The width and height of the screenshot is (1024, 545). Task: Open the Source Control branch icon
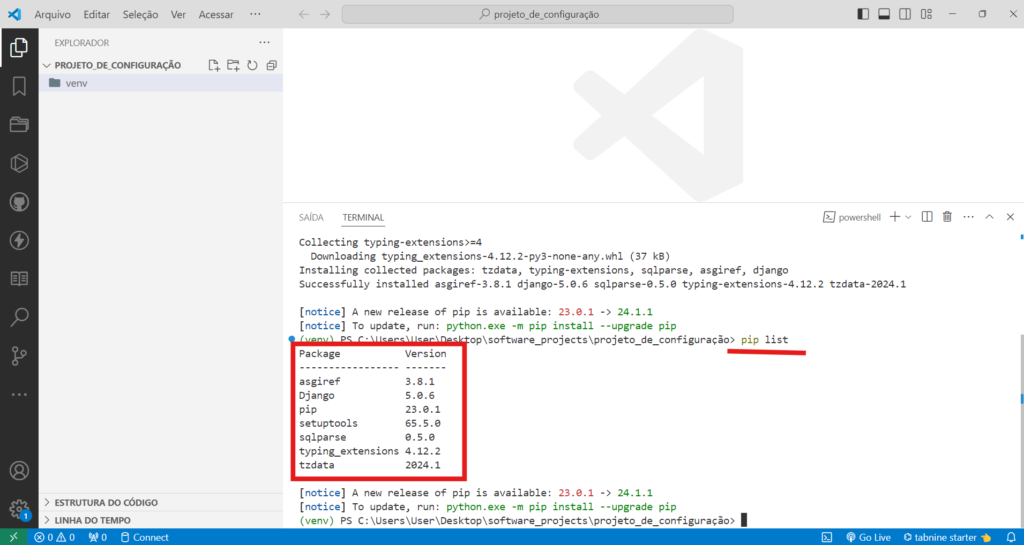click(19, 356)
